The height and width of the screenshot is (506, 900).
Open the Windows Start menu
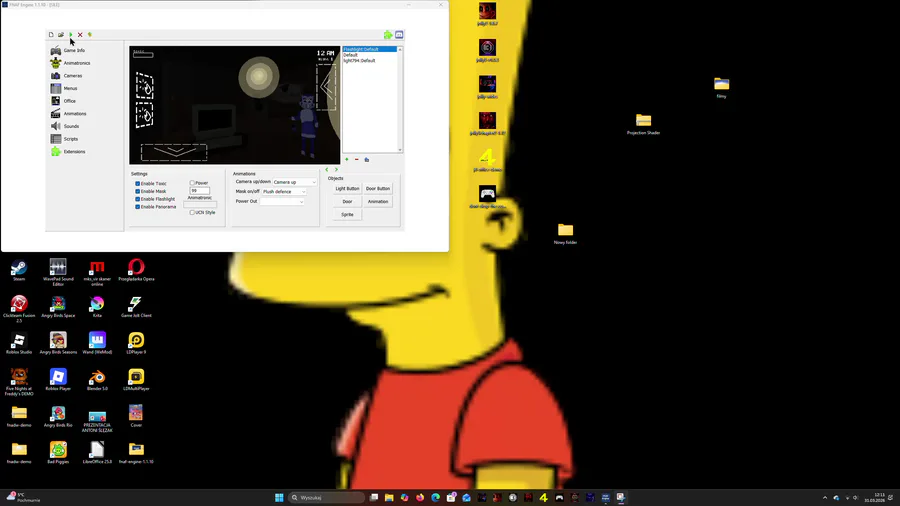pos(279,497)
